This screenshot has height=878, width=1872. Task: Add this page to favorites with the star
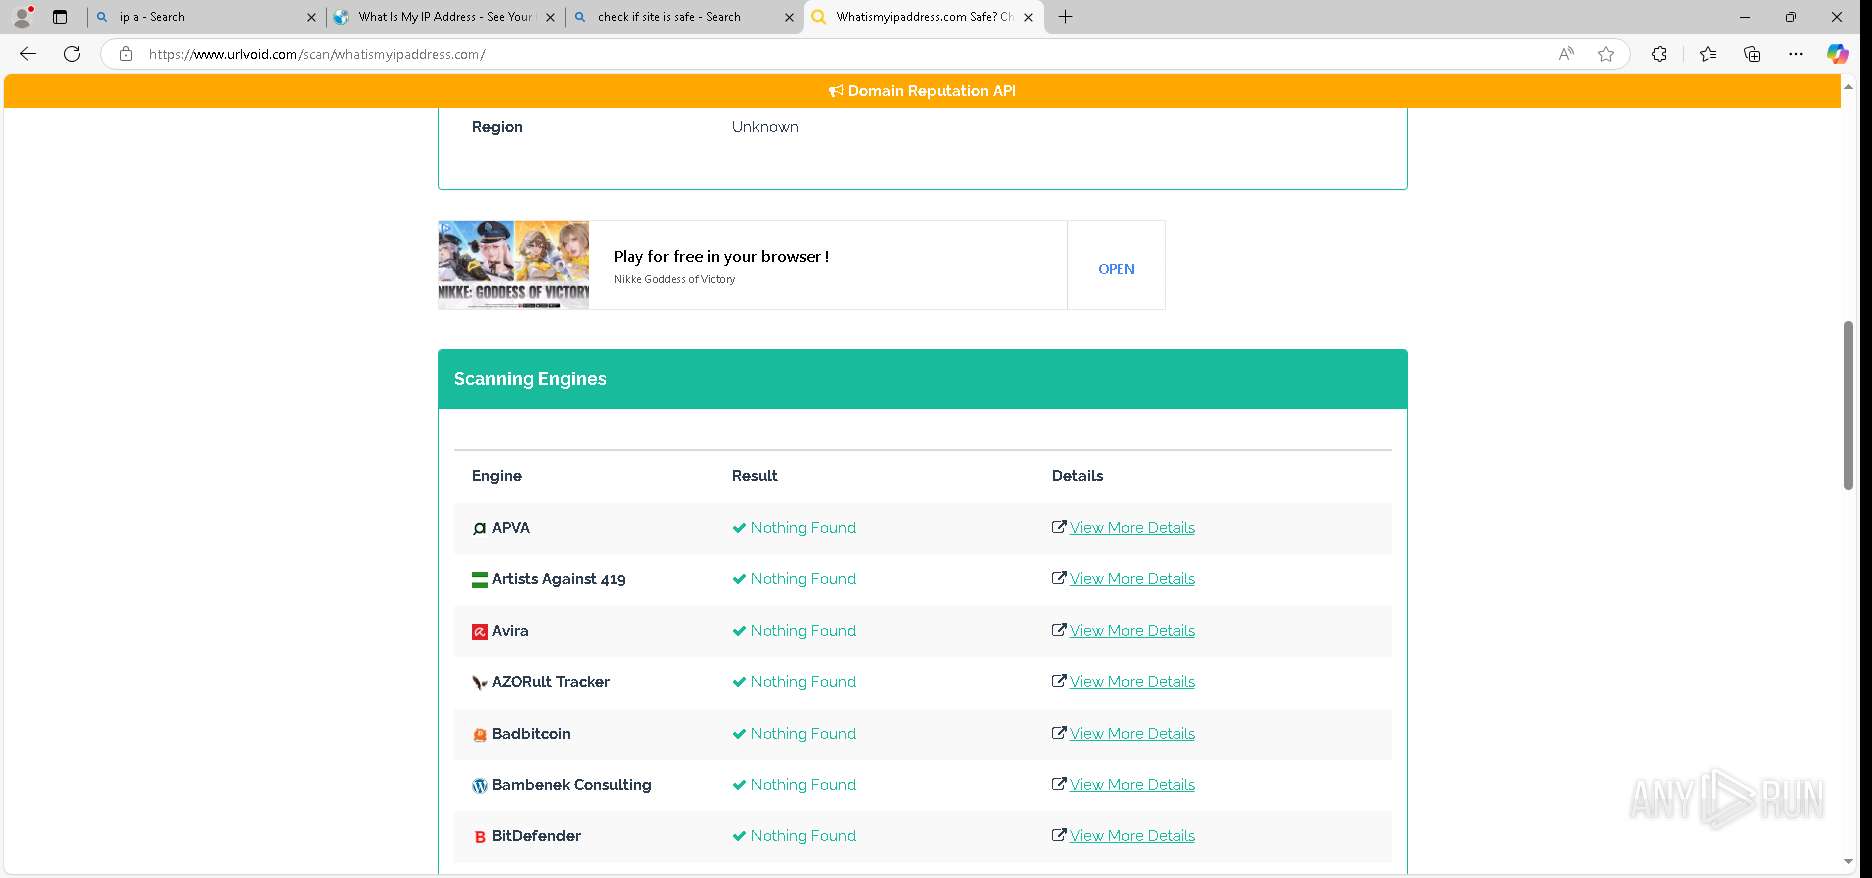point(1606,54)
